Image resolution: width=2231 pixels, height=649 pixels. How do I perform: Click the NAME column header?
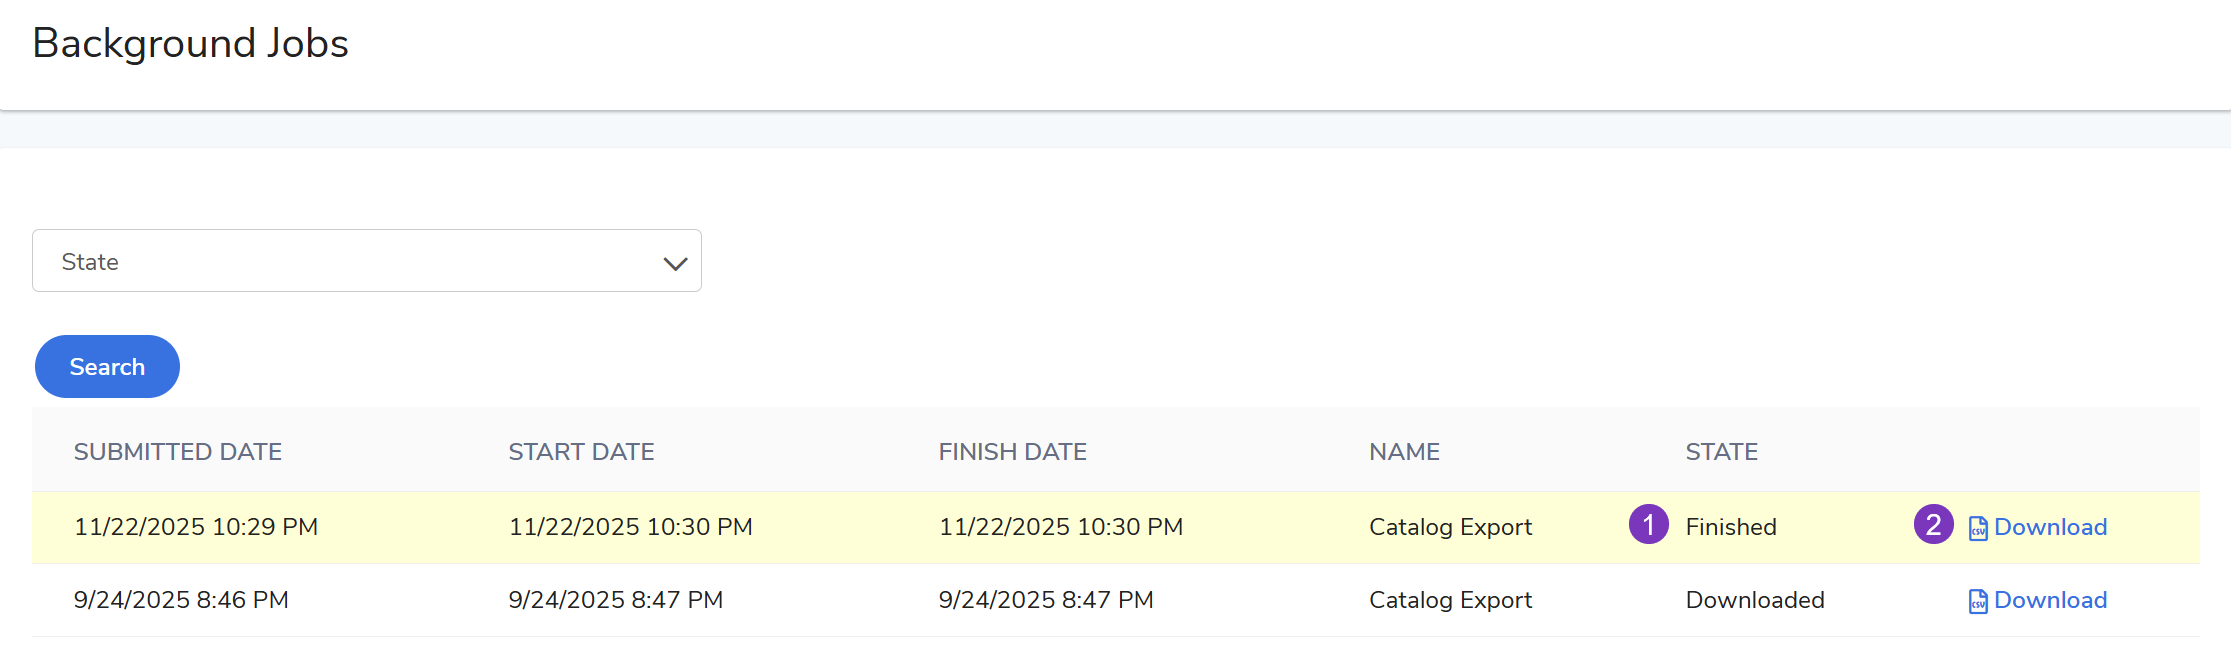pos(1404,452)
